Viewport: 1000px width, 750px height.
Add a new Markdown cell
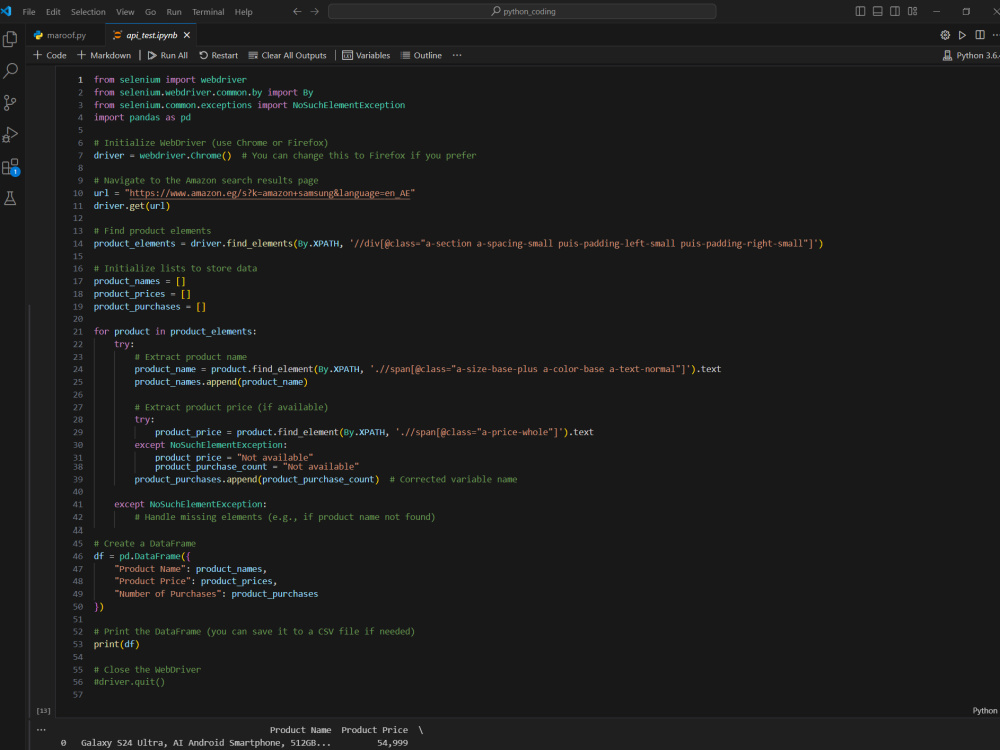tap(104, 55)
